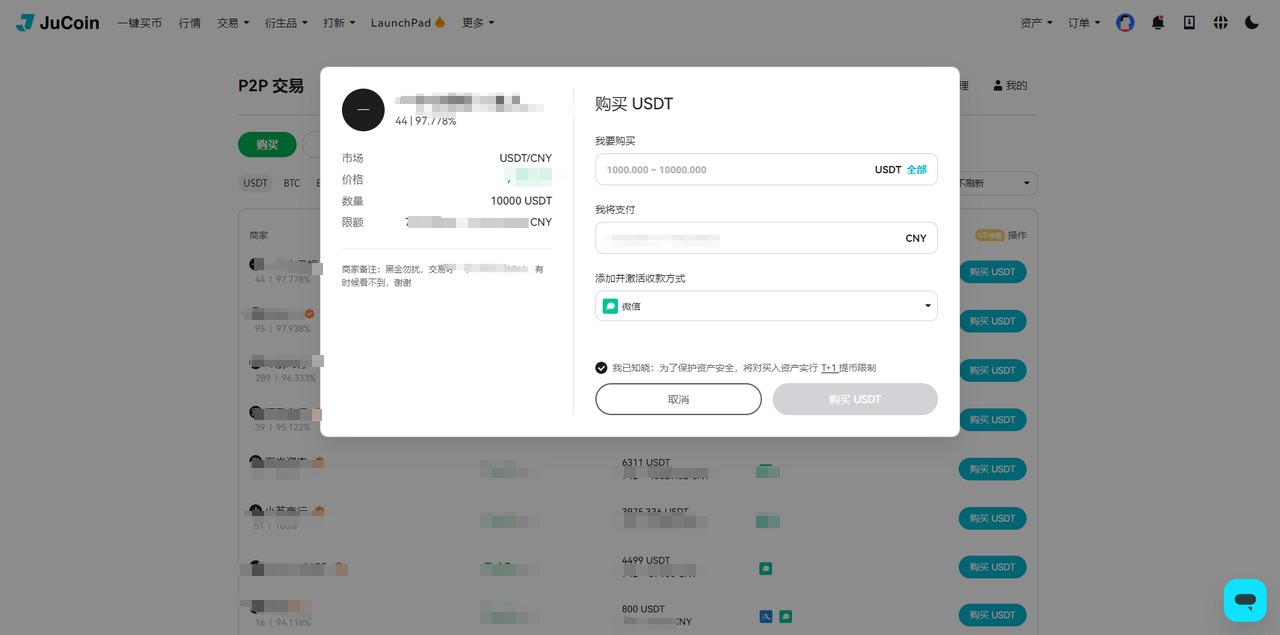Image resolution: width=1280 pixels, height=635 pixels.
Task: Click the JuCoin logo
Action: [57, 22]
